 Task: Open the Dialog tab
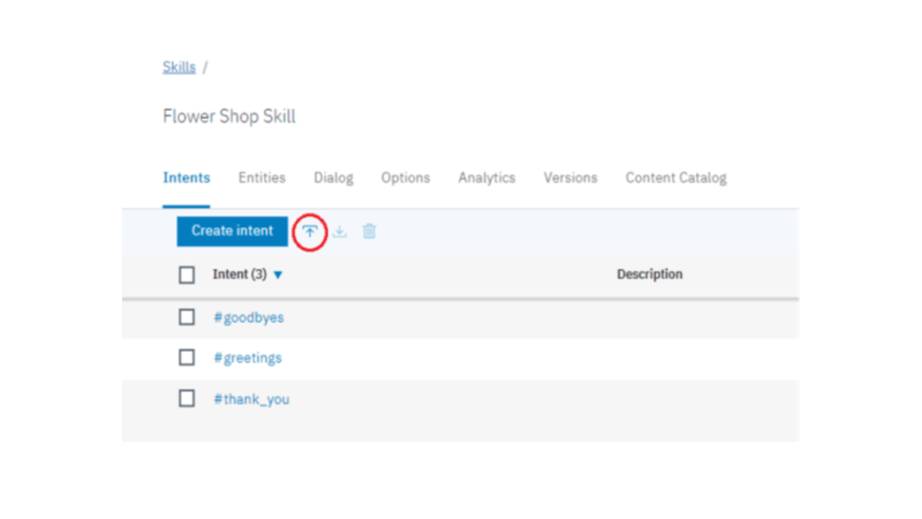click(x=333, y=178)
